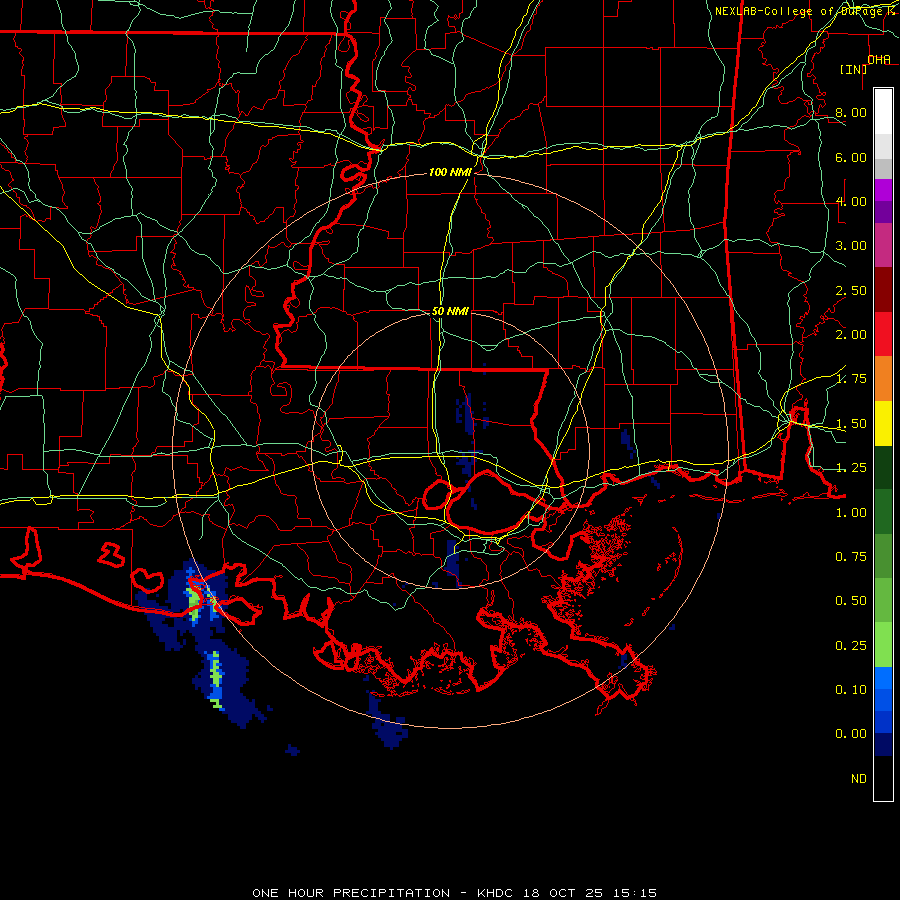The width and height of the screenshot is (900, 900).
Task: Select the 2.00 legend value
Action: pos(851,335)
